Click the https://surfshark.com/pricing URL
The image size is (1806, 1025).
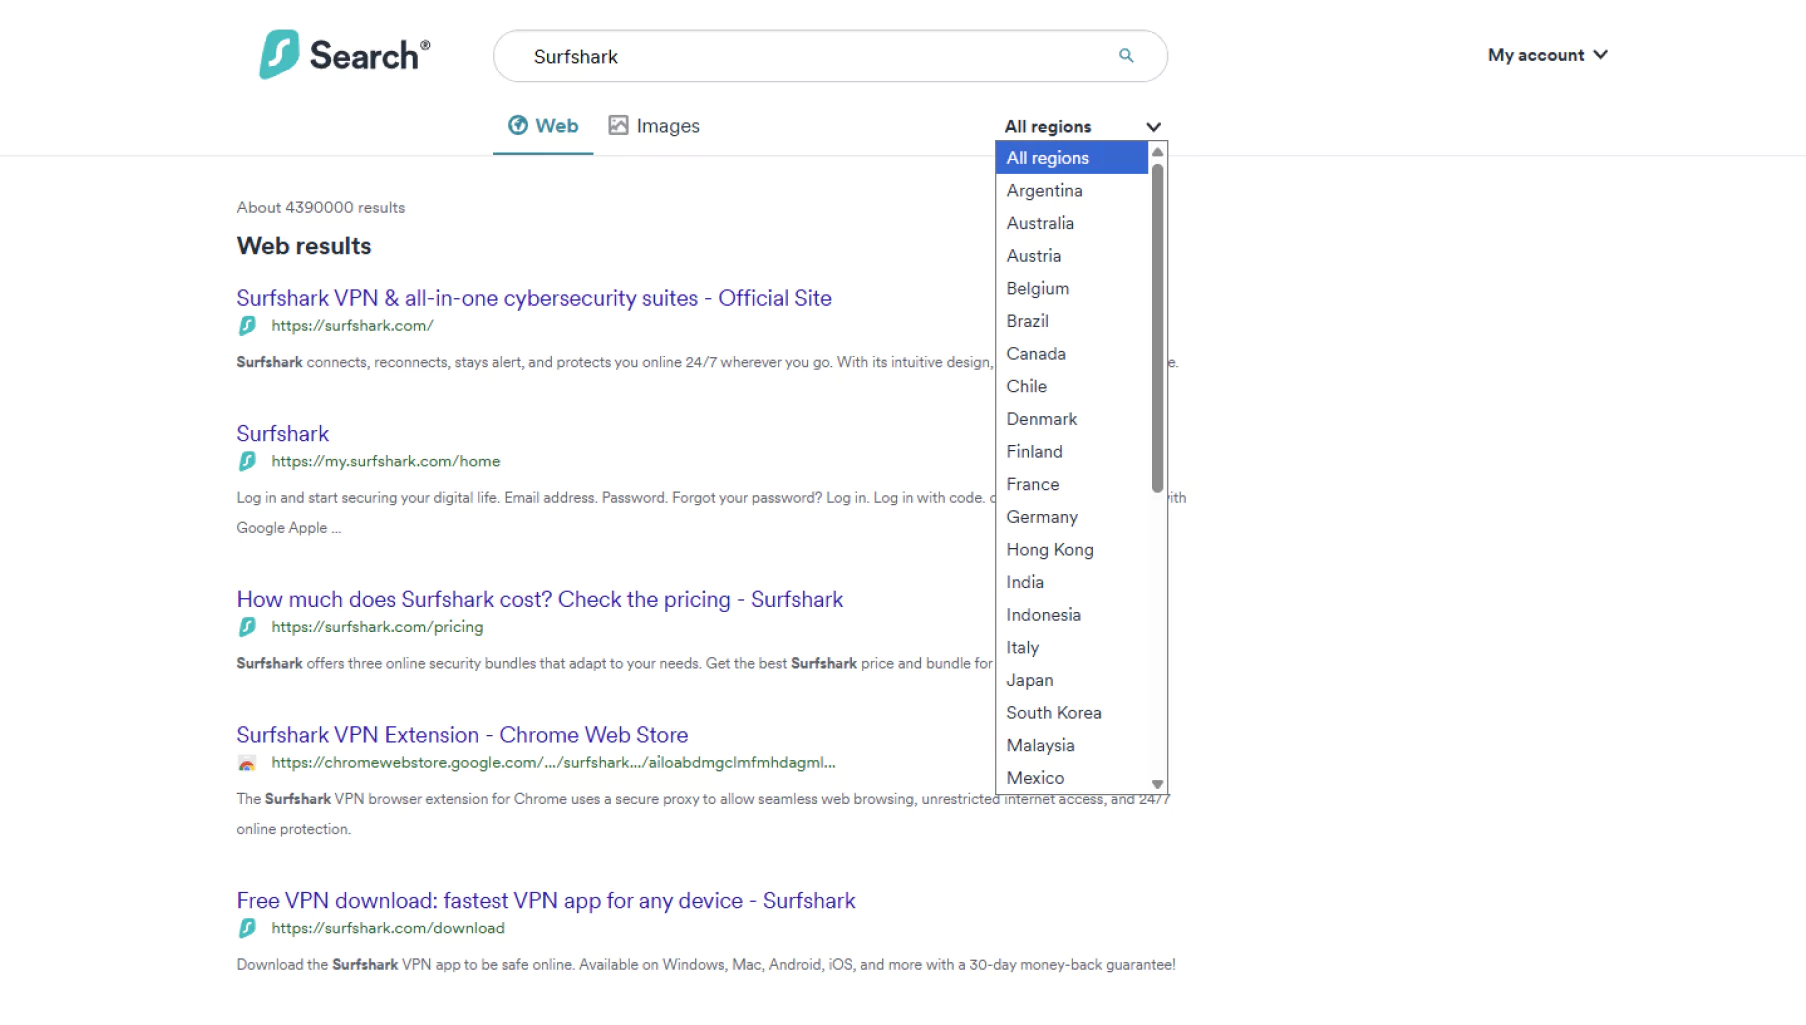[x=377, y=627]
